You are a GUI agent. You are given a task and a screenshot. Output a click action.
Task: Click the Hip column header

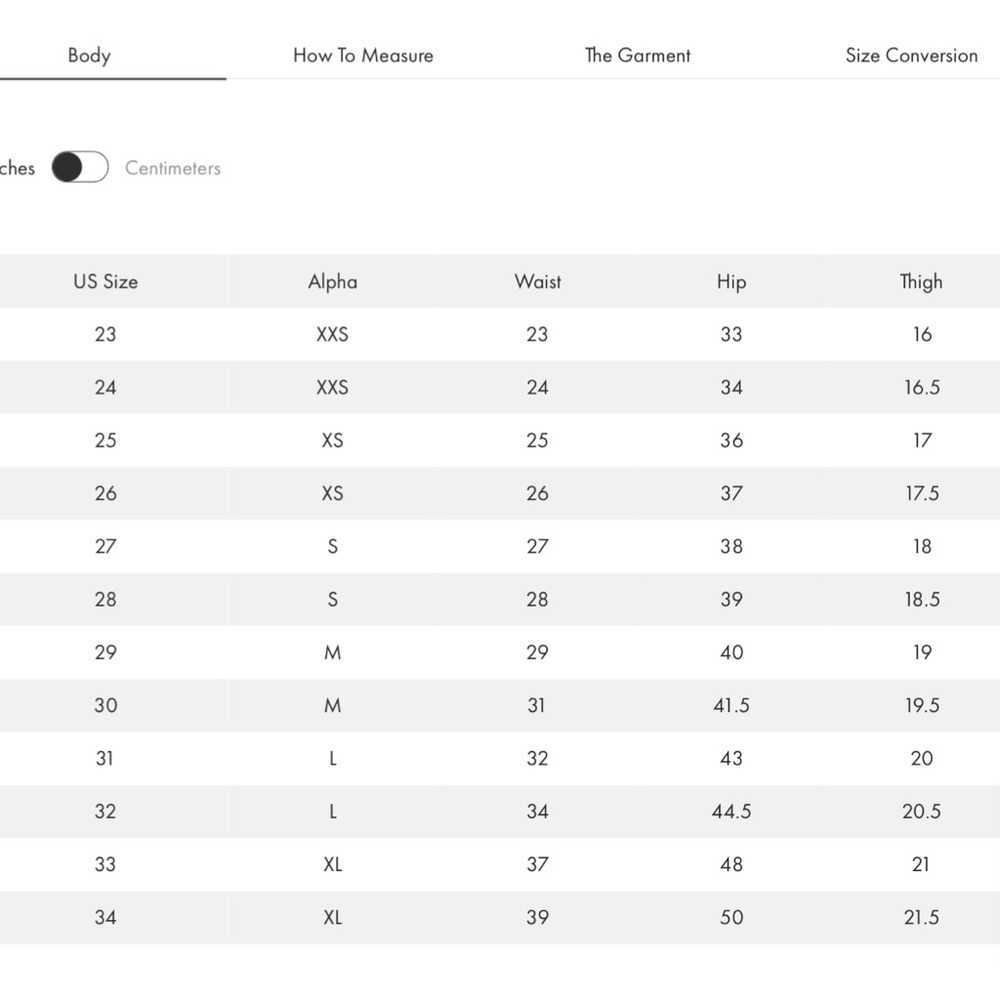(731, 281)
